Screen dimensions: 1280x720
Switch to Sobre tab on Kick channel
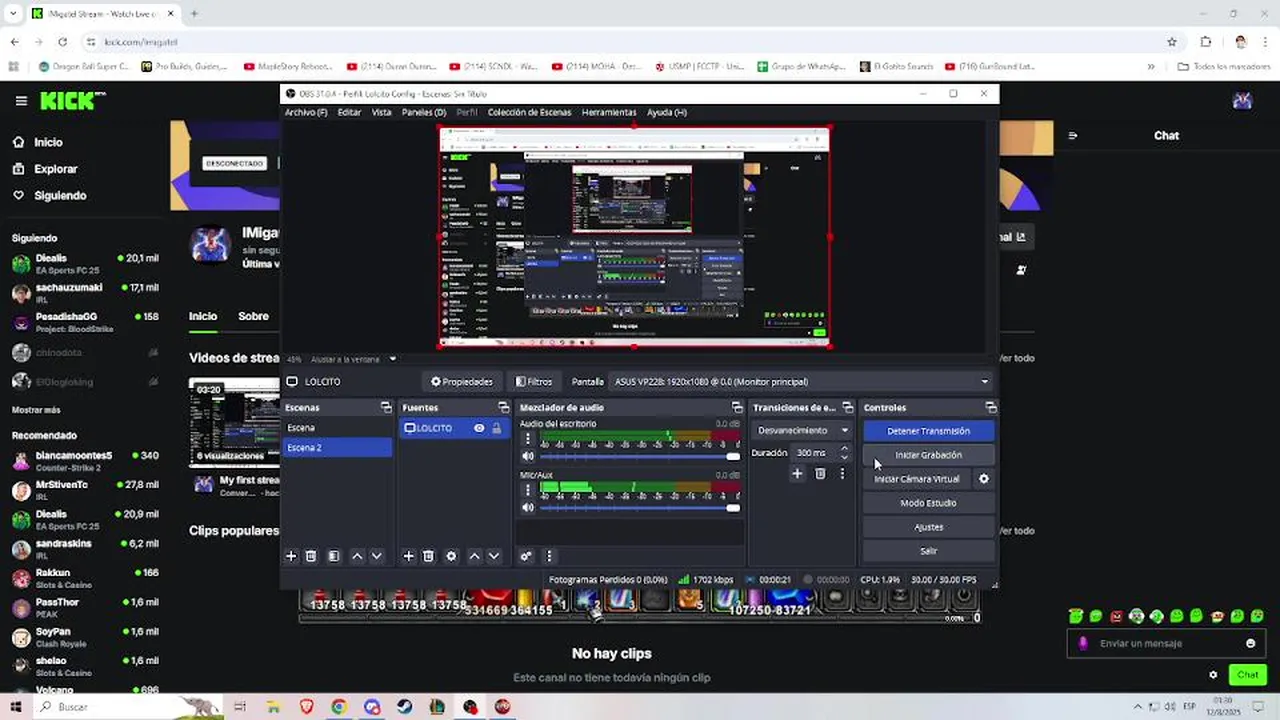point(253,316)
